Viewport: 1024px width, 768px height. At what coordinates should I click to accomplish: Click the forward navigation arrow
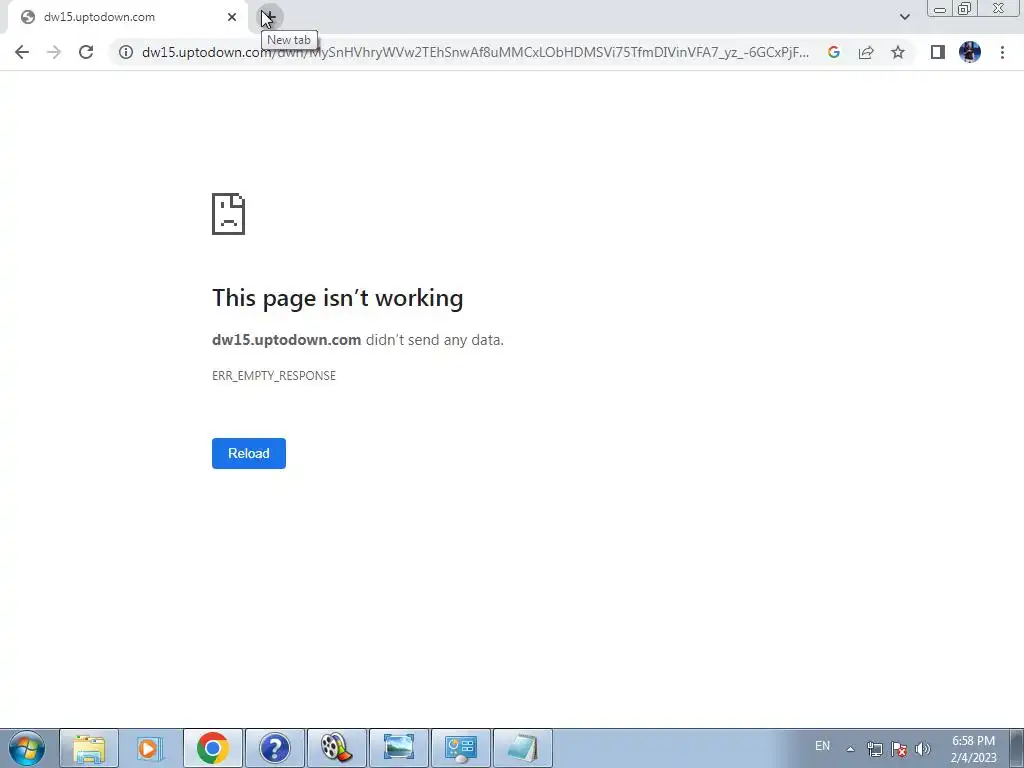(x=54, y=52)
